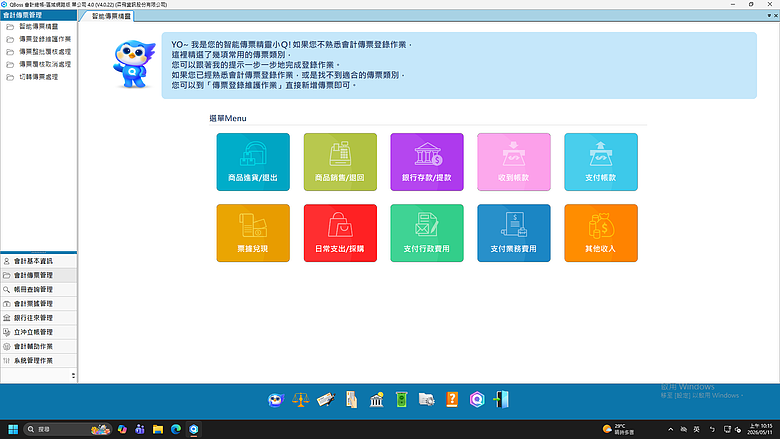Click the exit door icon in dock

click(501, 400)
